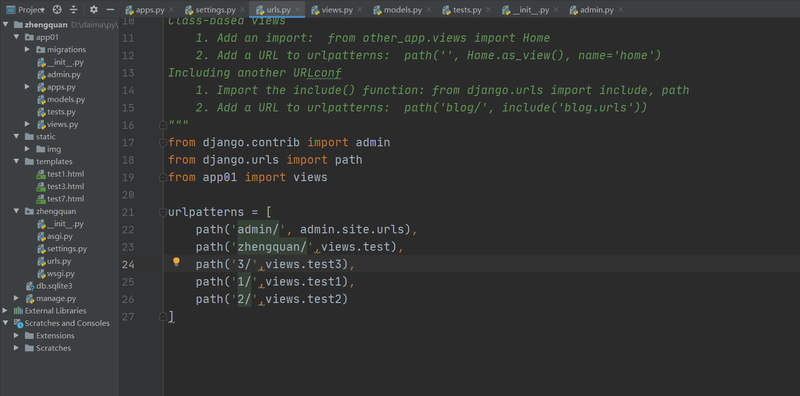Select admin.py under app01
The height and width of the screenshot is (396, 800).
click(60, 75)
